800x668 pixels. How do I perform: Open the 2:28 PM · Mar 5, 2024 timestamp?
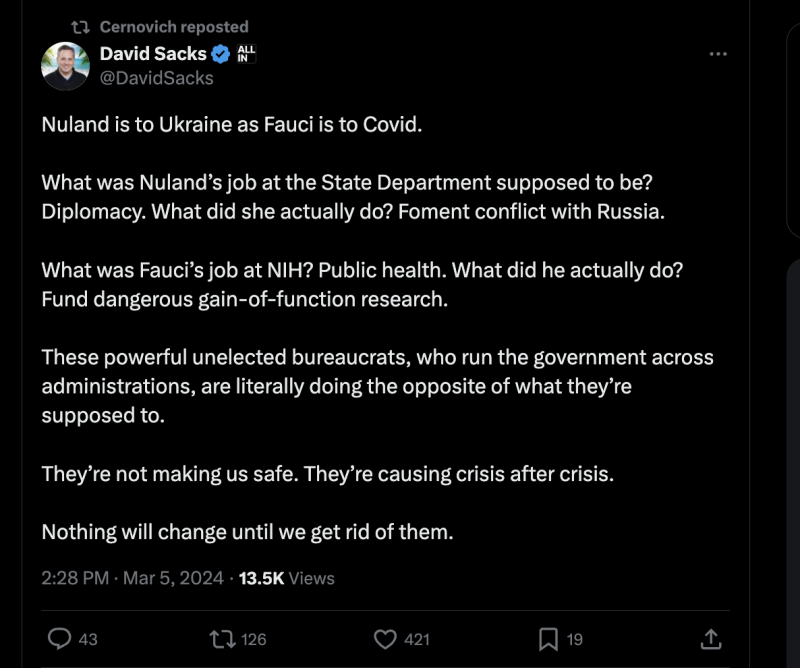click(x=133, y=578)
